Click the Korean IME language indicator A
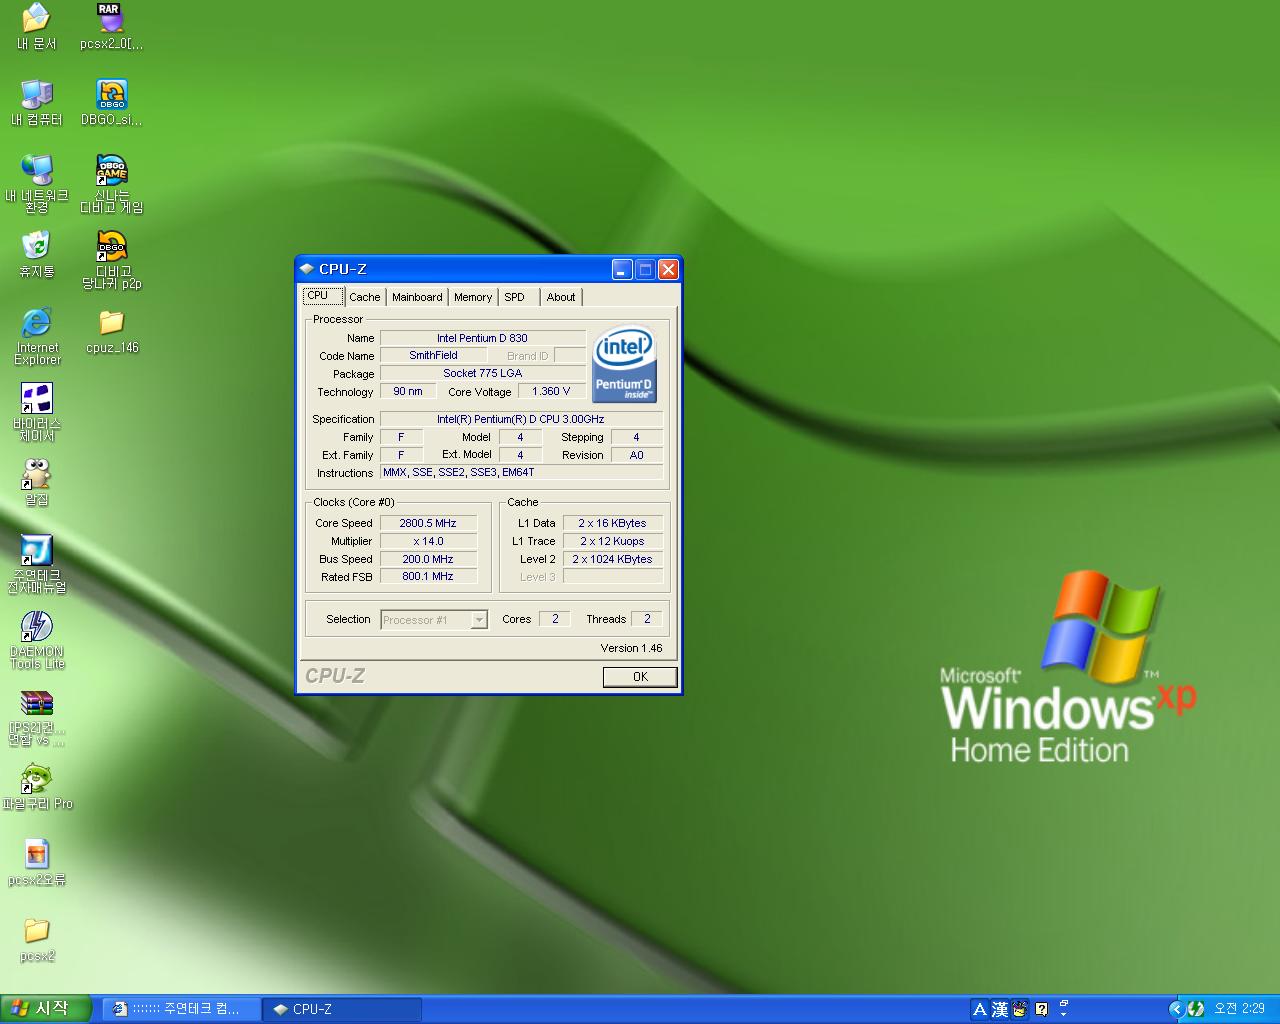Screen dimensions: 1280x1024 coord(980,1009)
